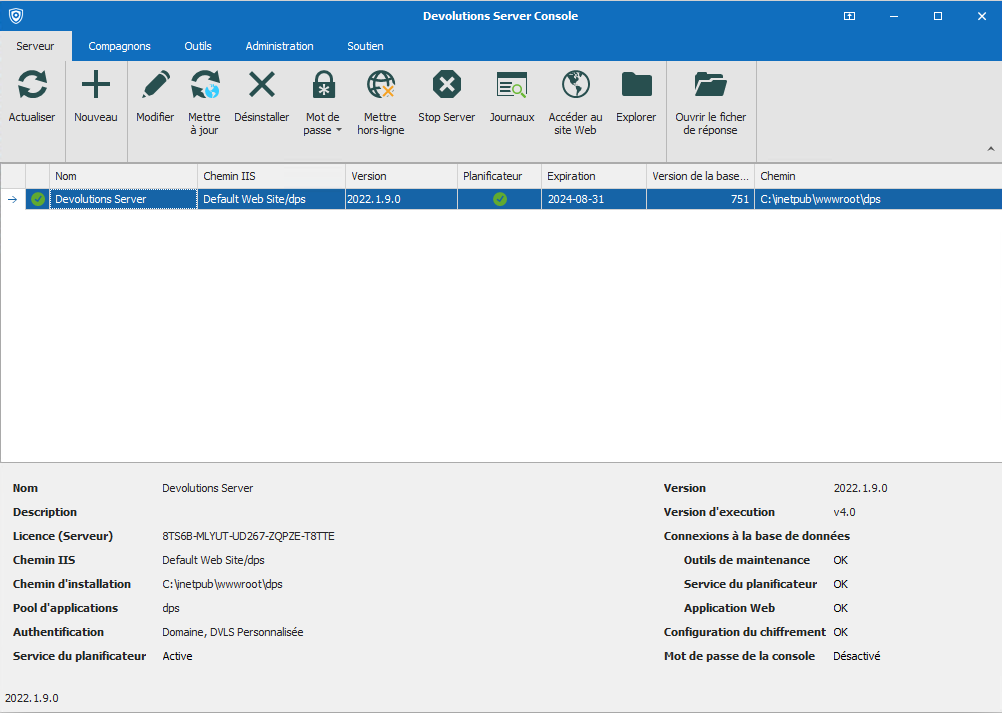Select the Administration tab
Viewport: 1002px width, 713px height.
[279, 46]
